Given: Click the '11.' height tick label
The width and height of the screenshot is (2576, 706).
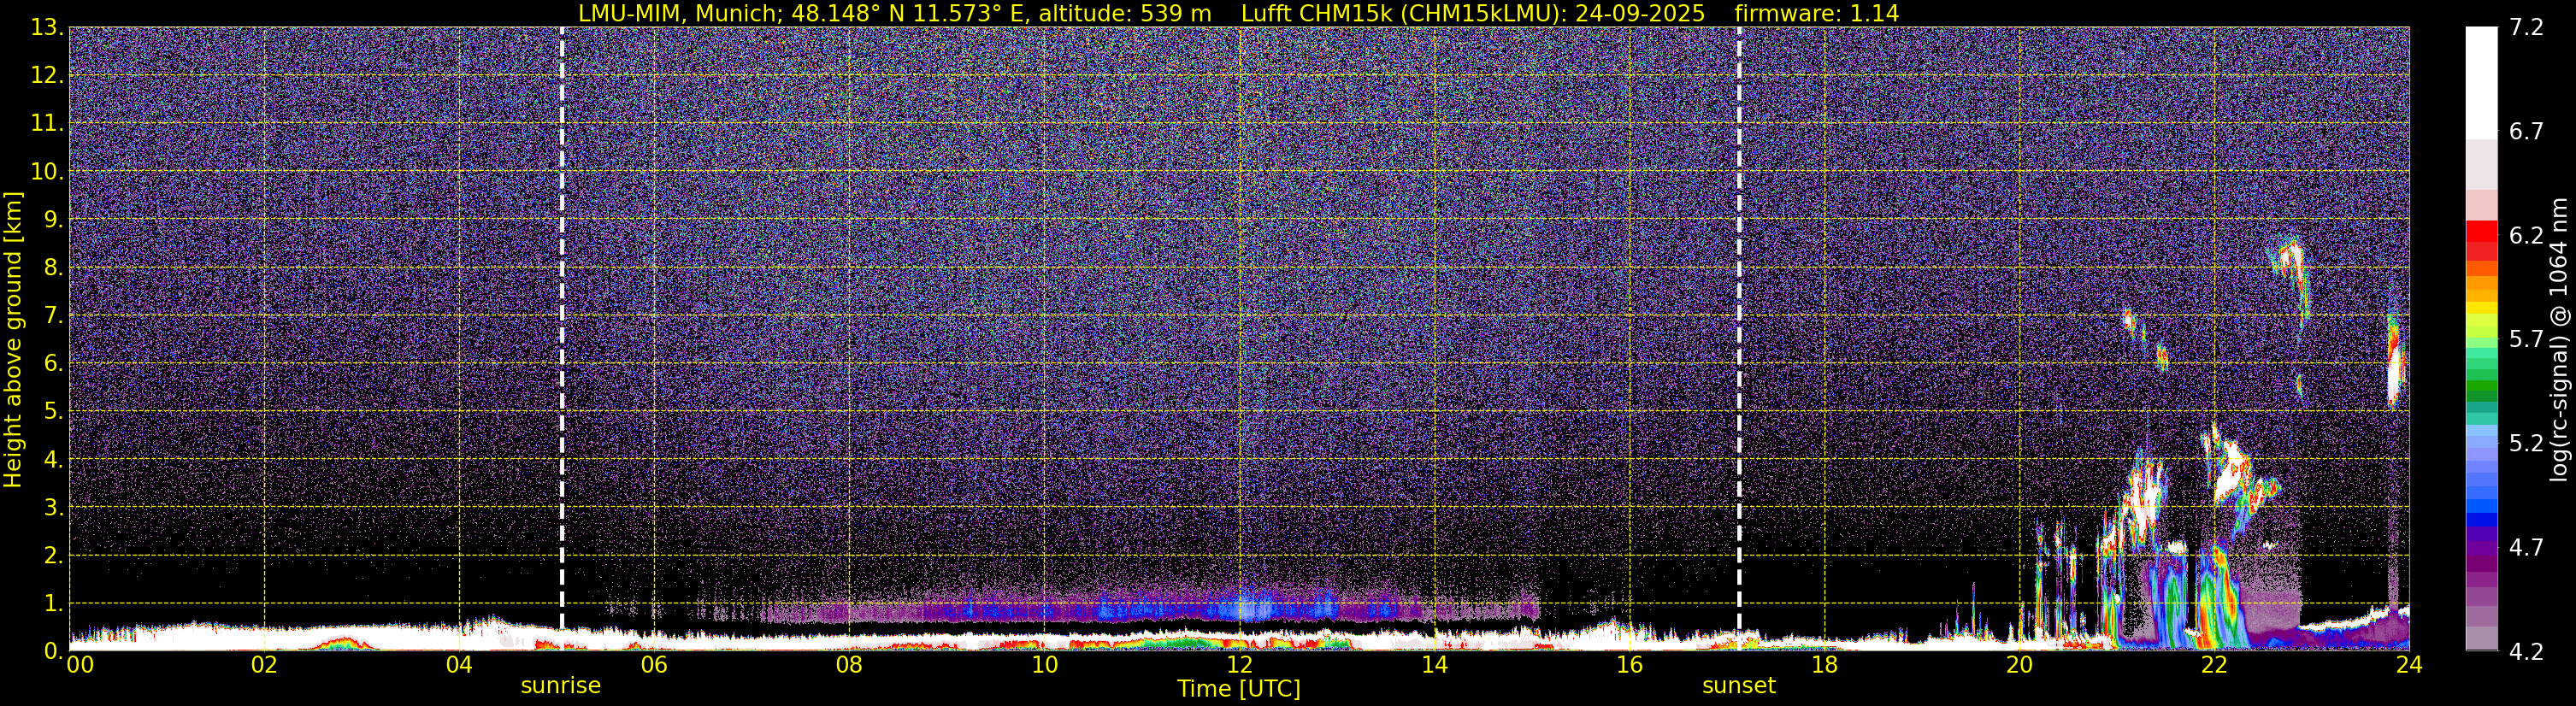Looking at the screenshot, I should (46, 123).
